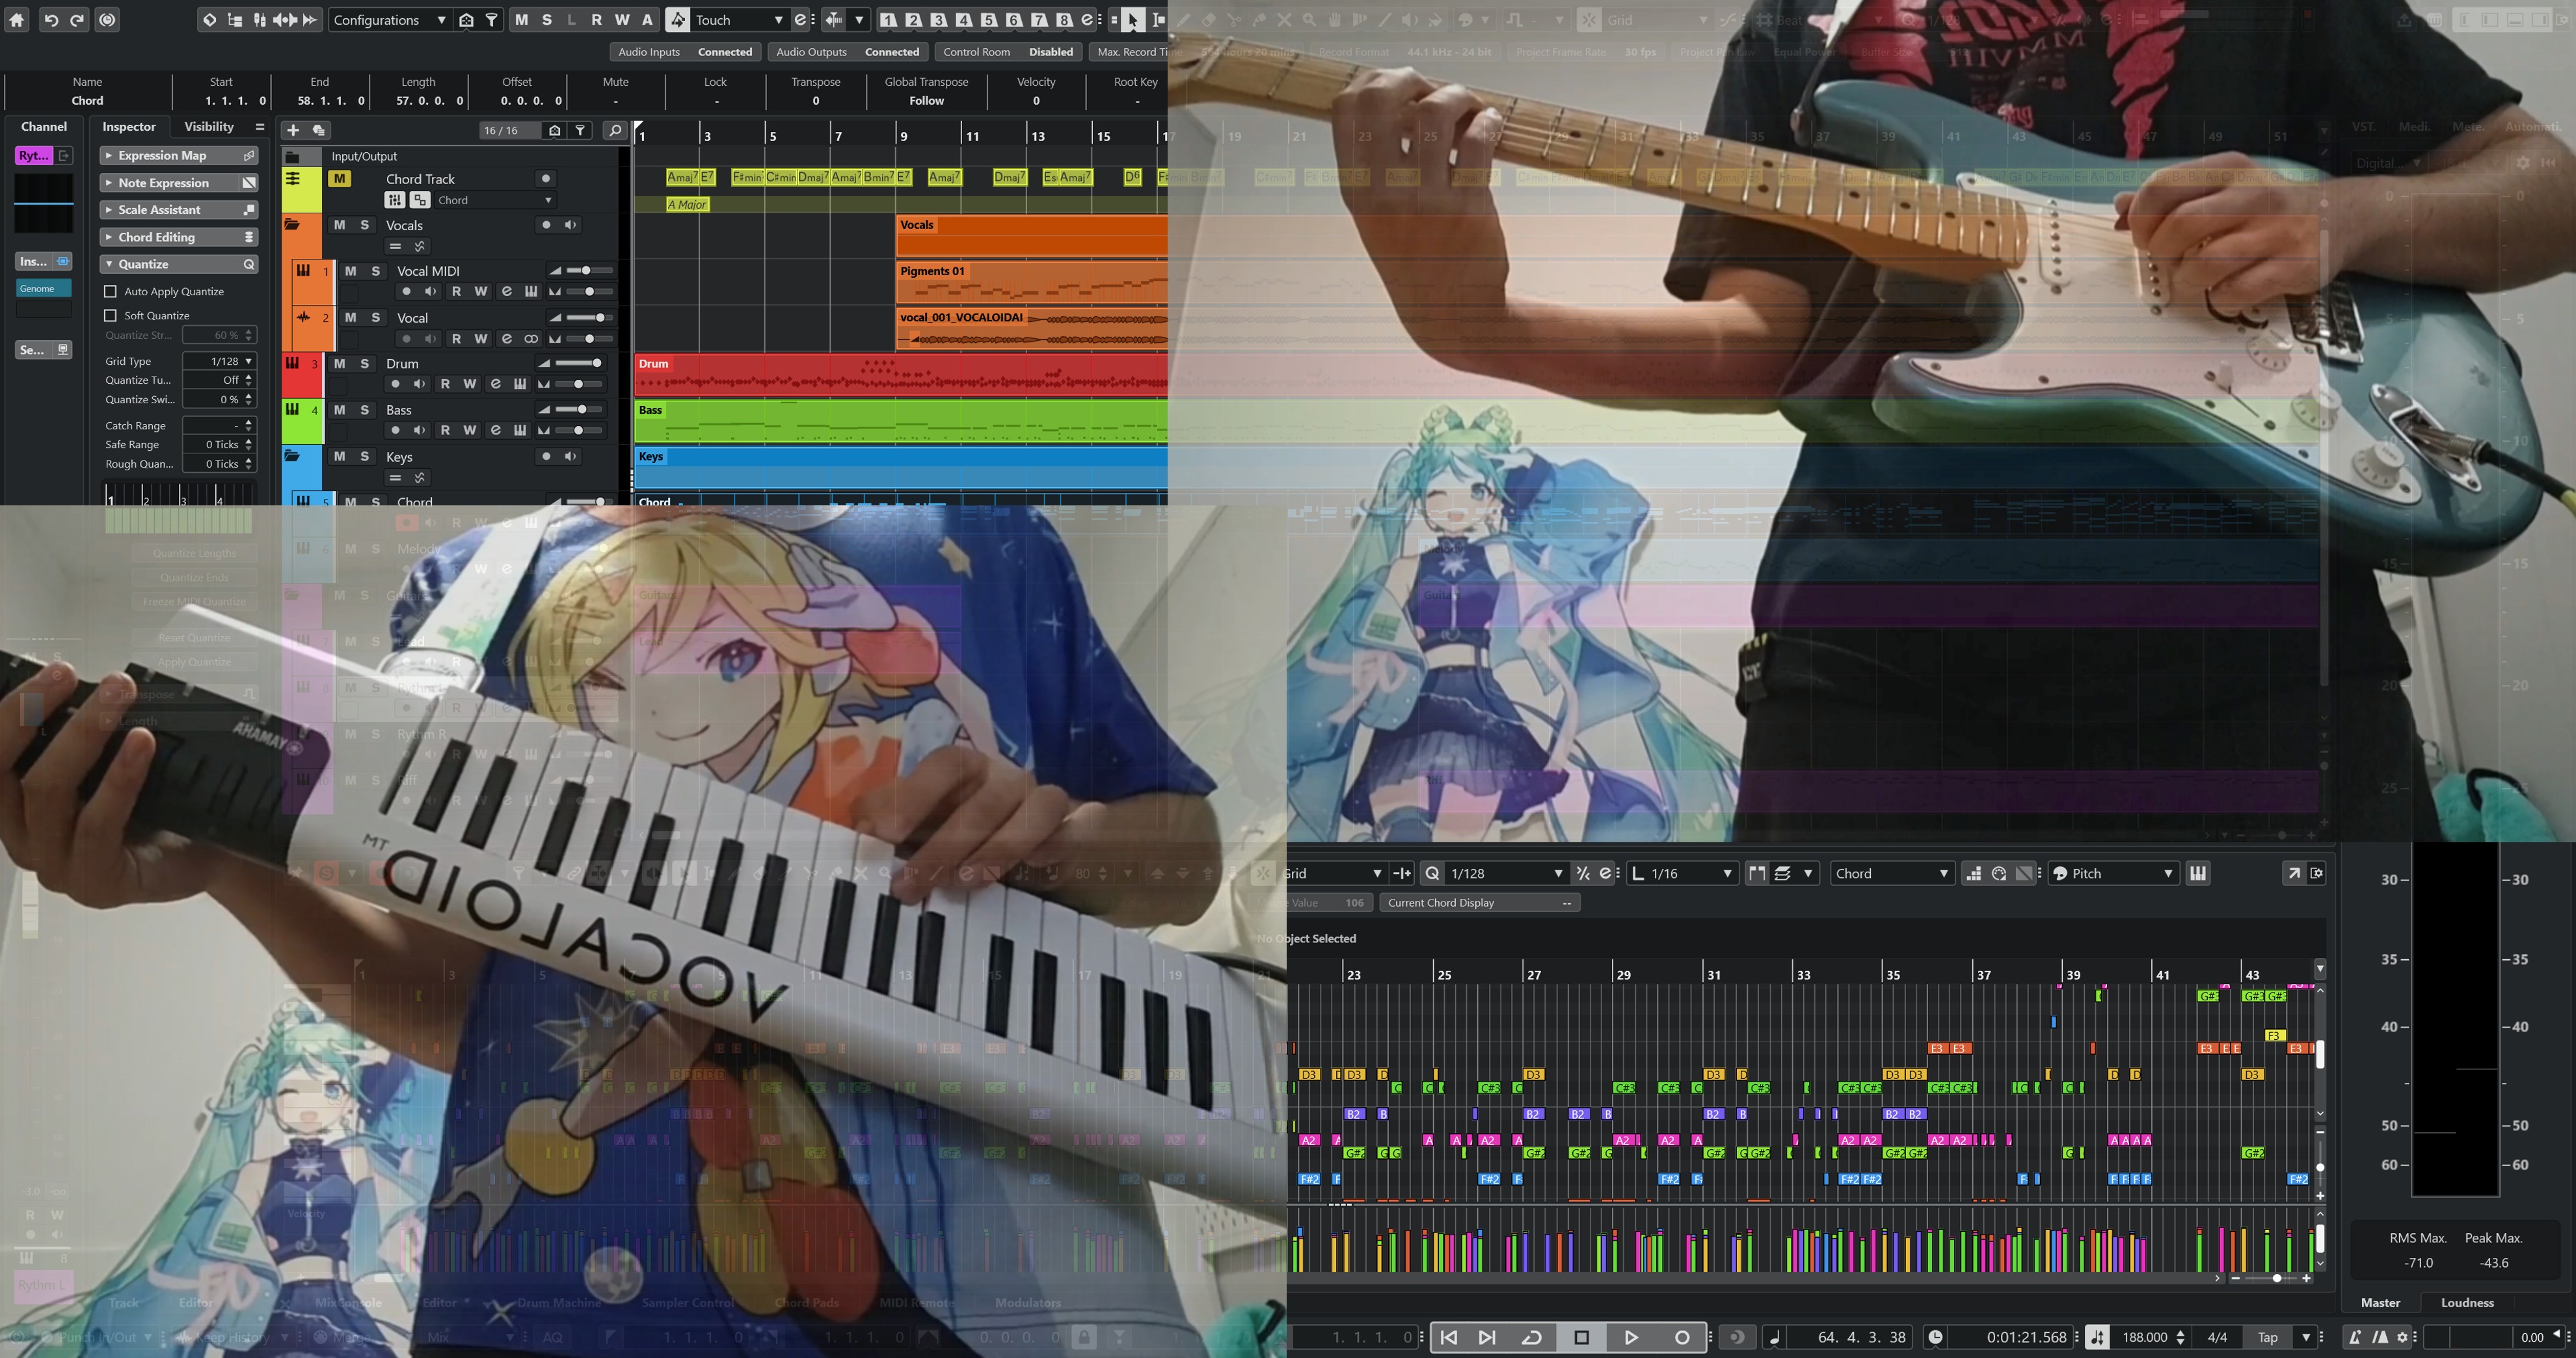Expand the Chord Editing section
Viewport: 2576px width, 1358px height.
coord(180,237)
